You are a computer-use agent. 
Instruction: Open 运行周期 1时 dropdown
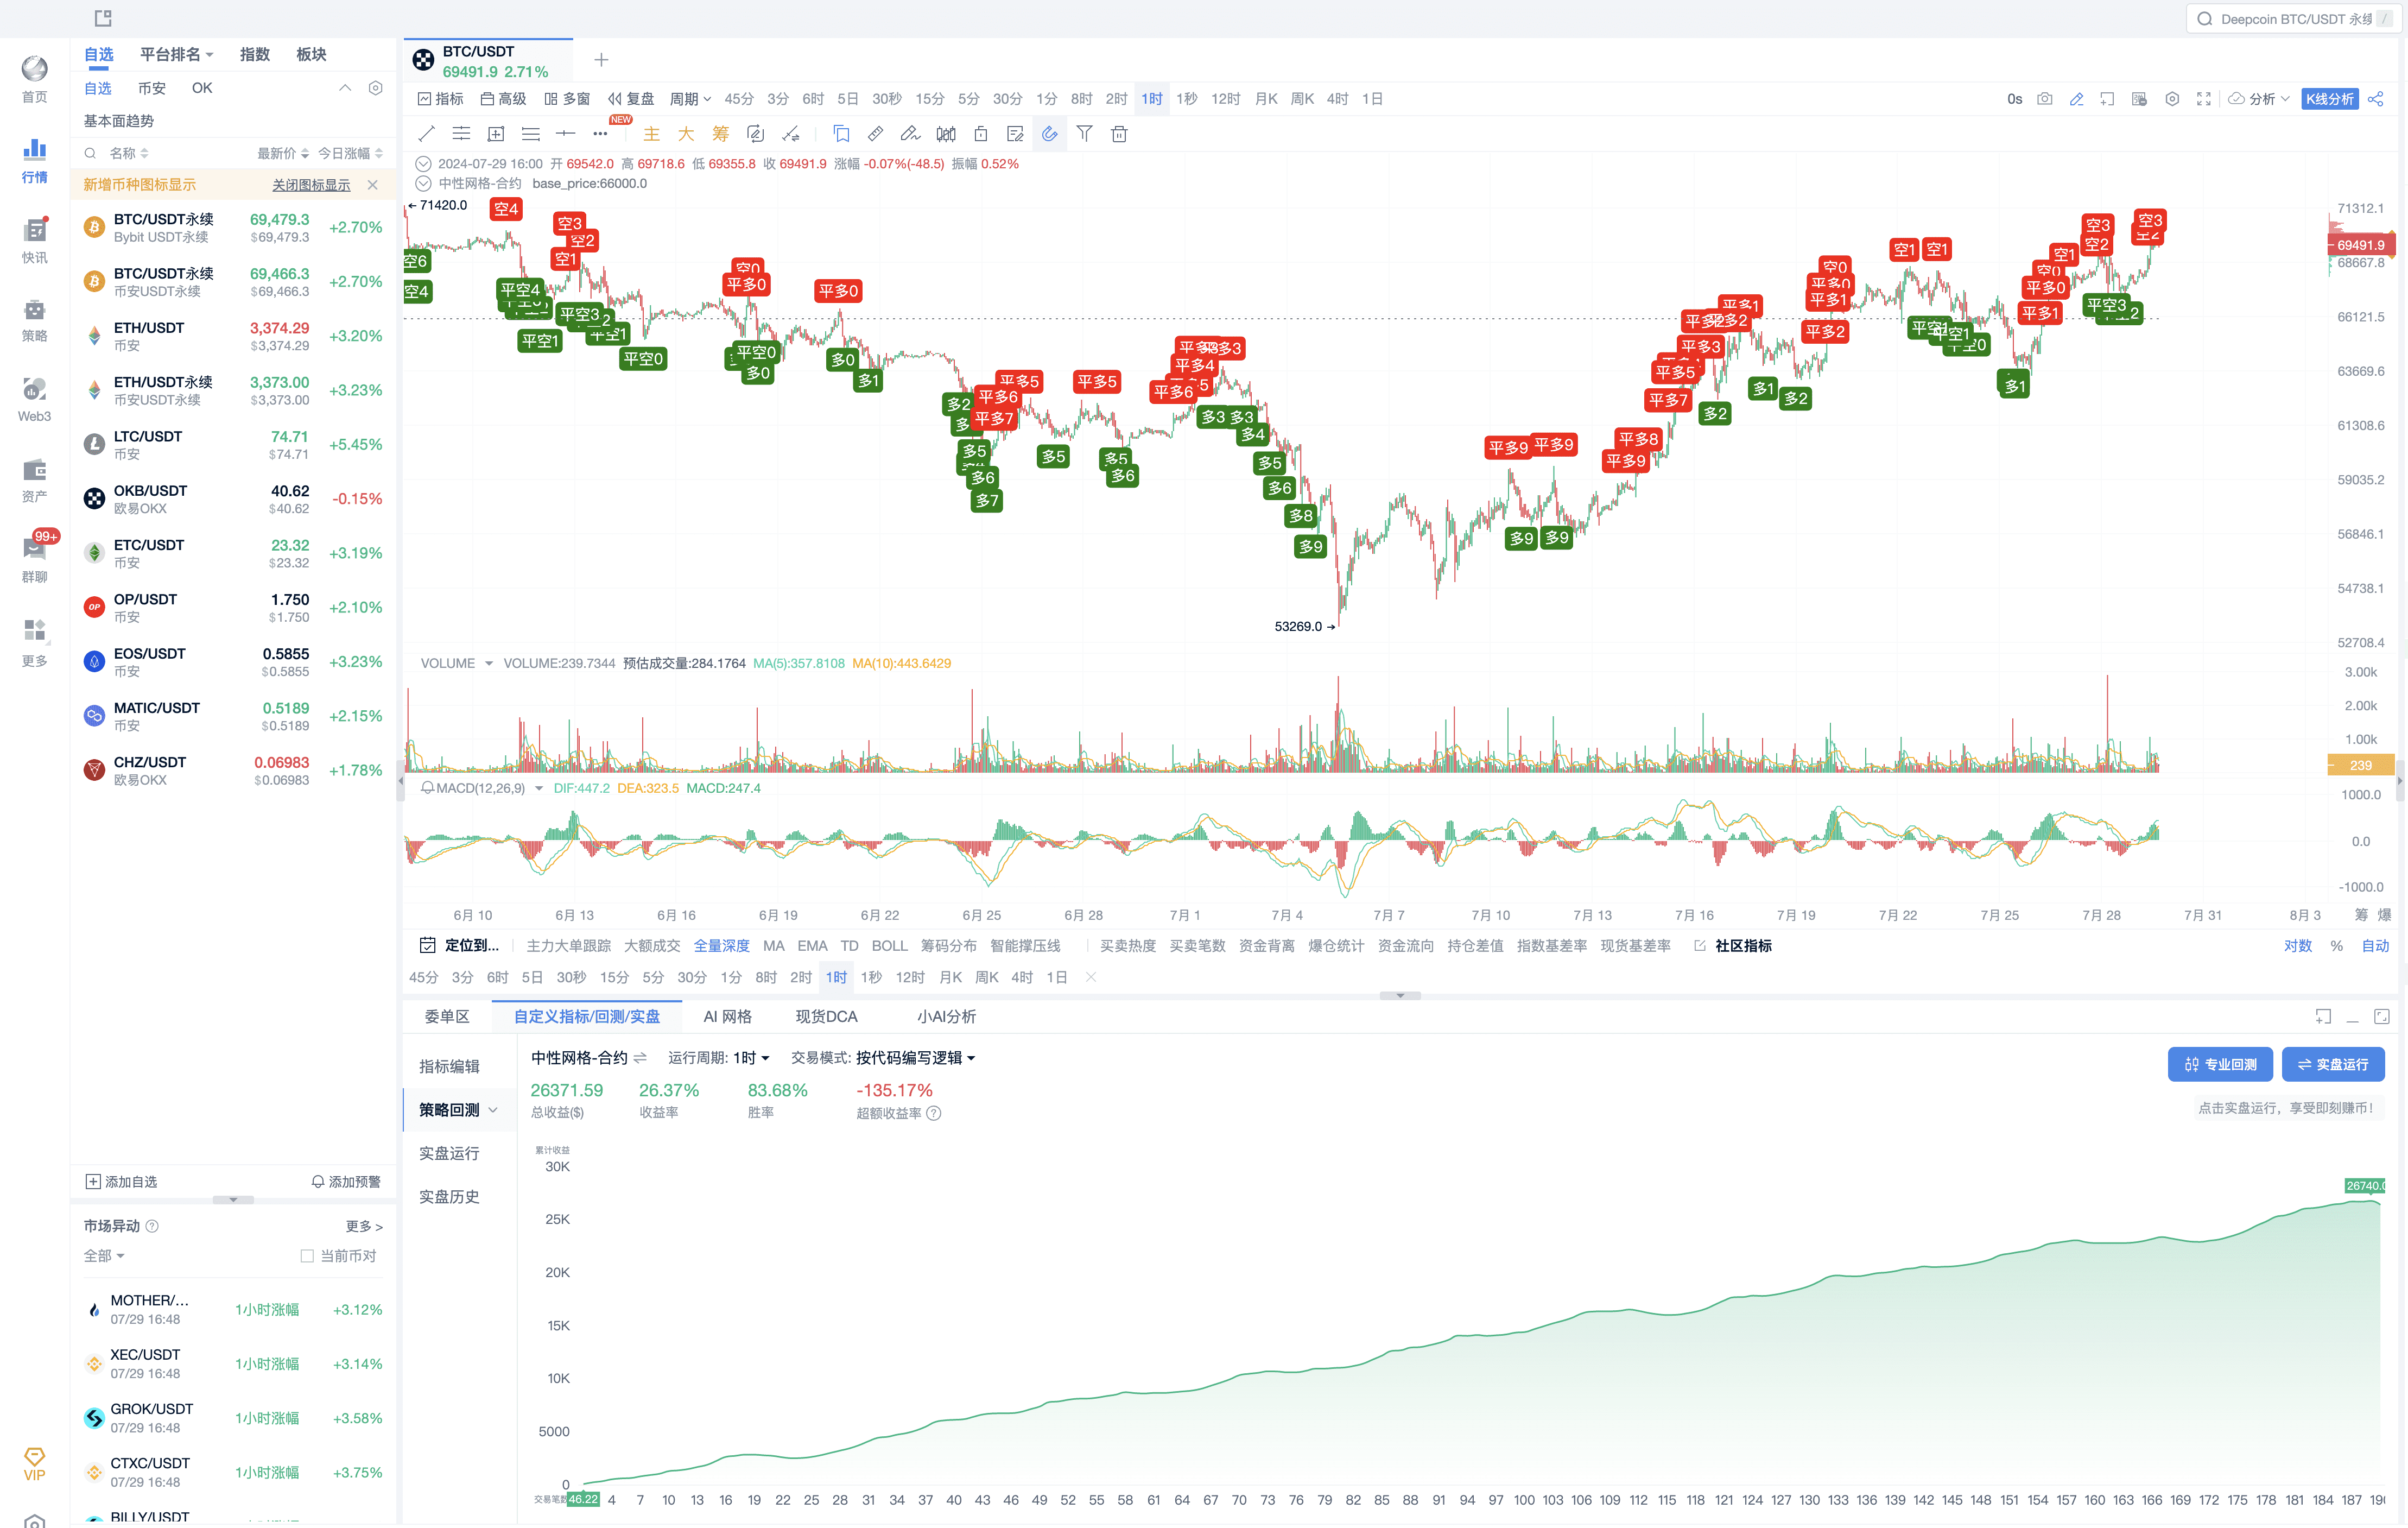tap(751, 1059)
